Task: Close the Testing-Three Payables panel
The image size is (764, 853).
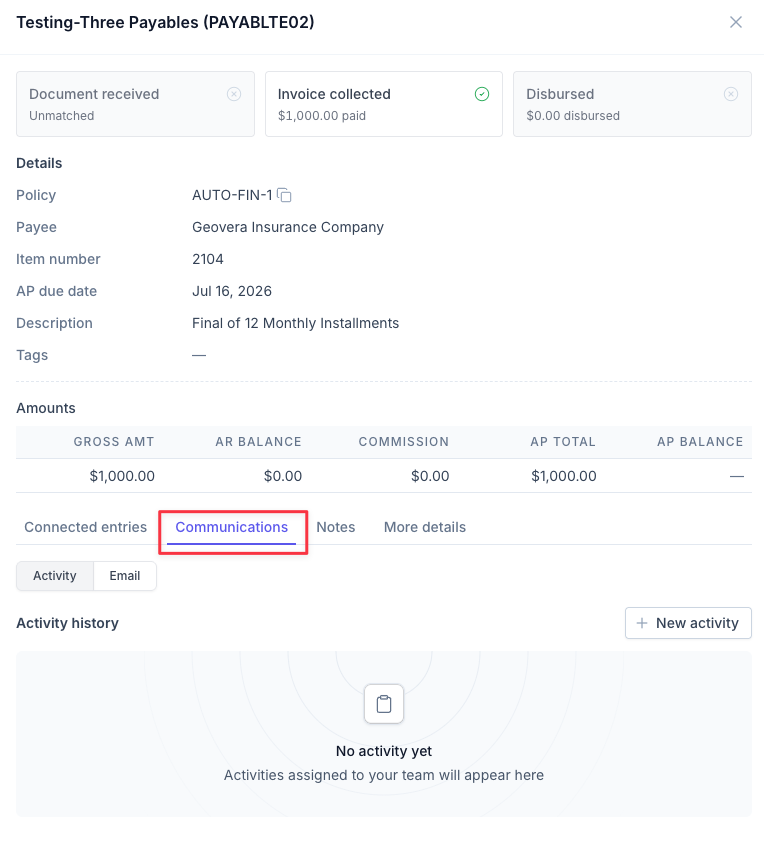Action: tap(736, 22)
